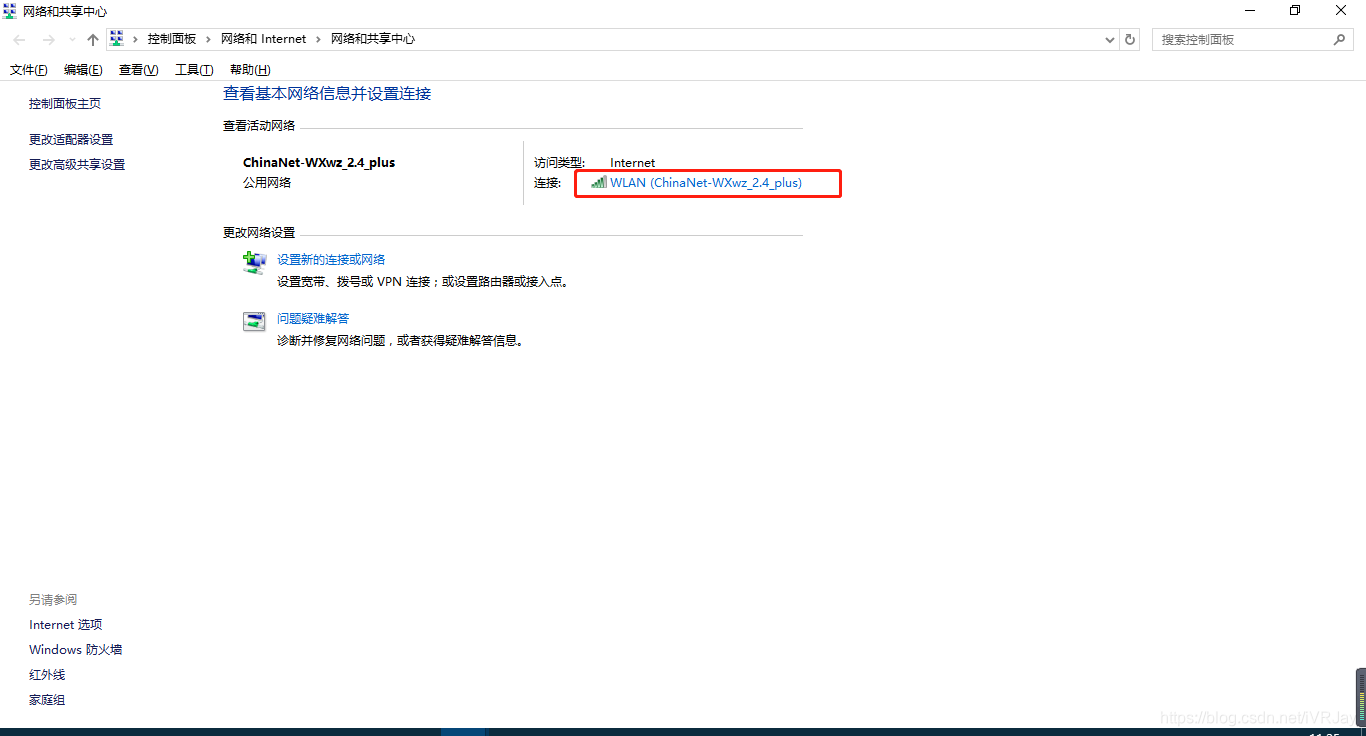Open Windows 防火墙
The width and height of the screenshot is (1366, 736).
76,650
